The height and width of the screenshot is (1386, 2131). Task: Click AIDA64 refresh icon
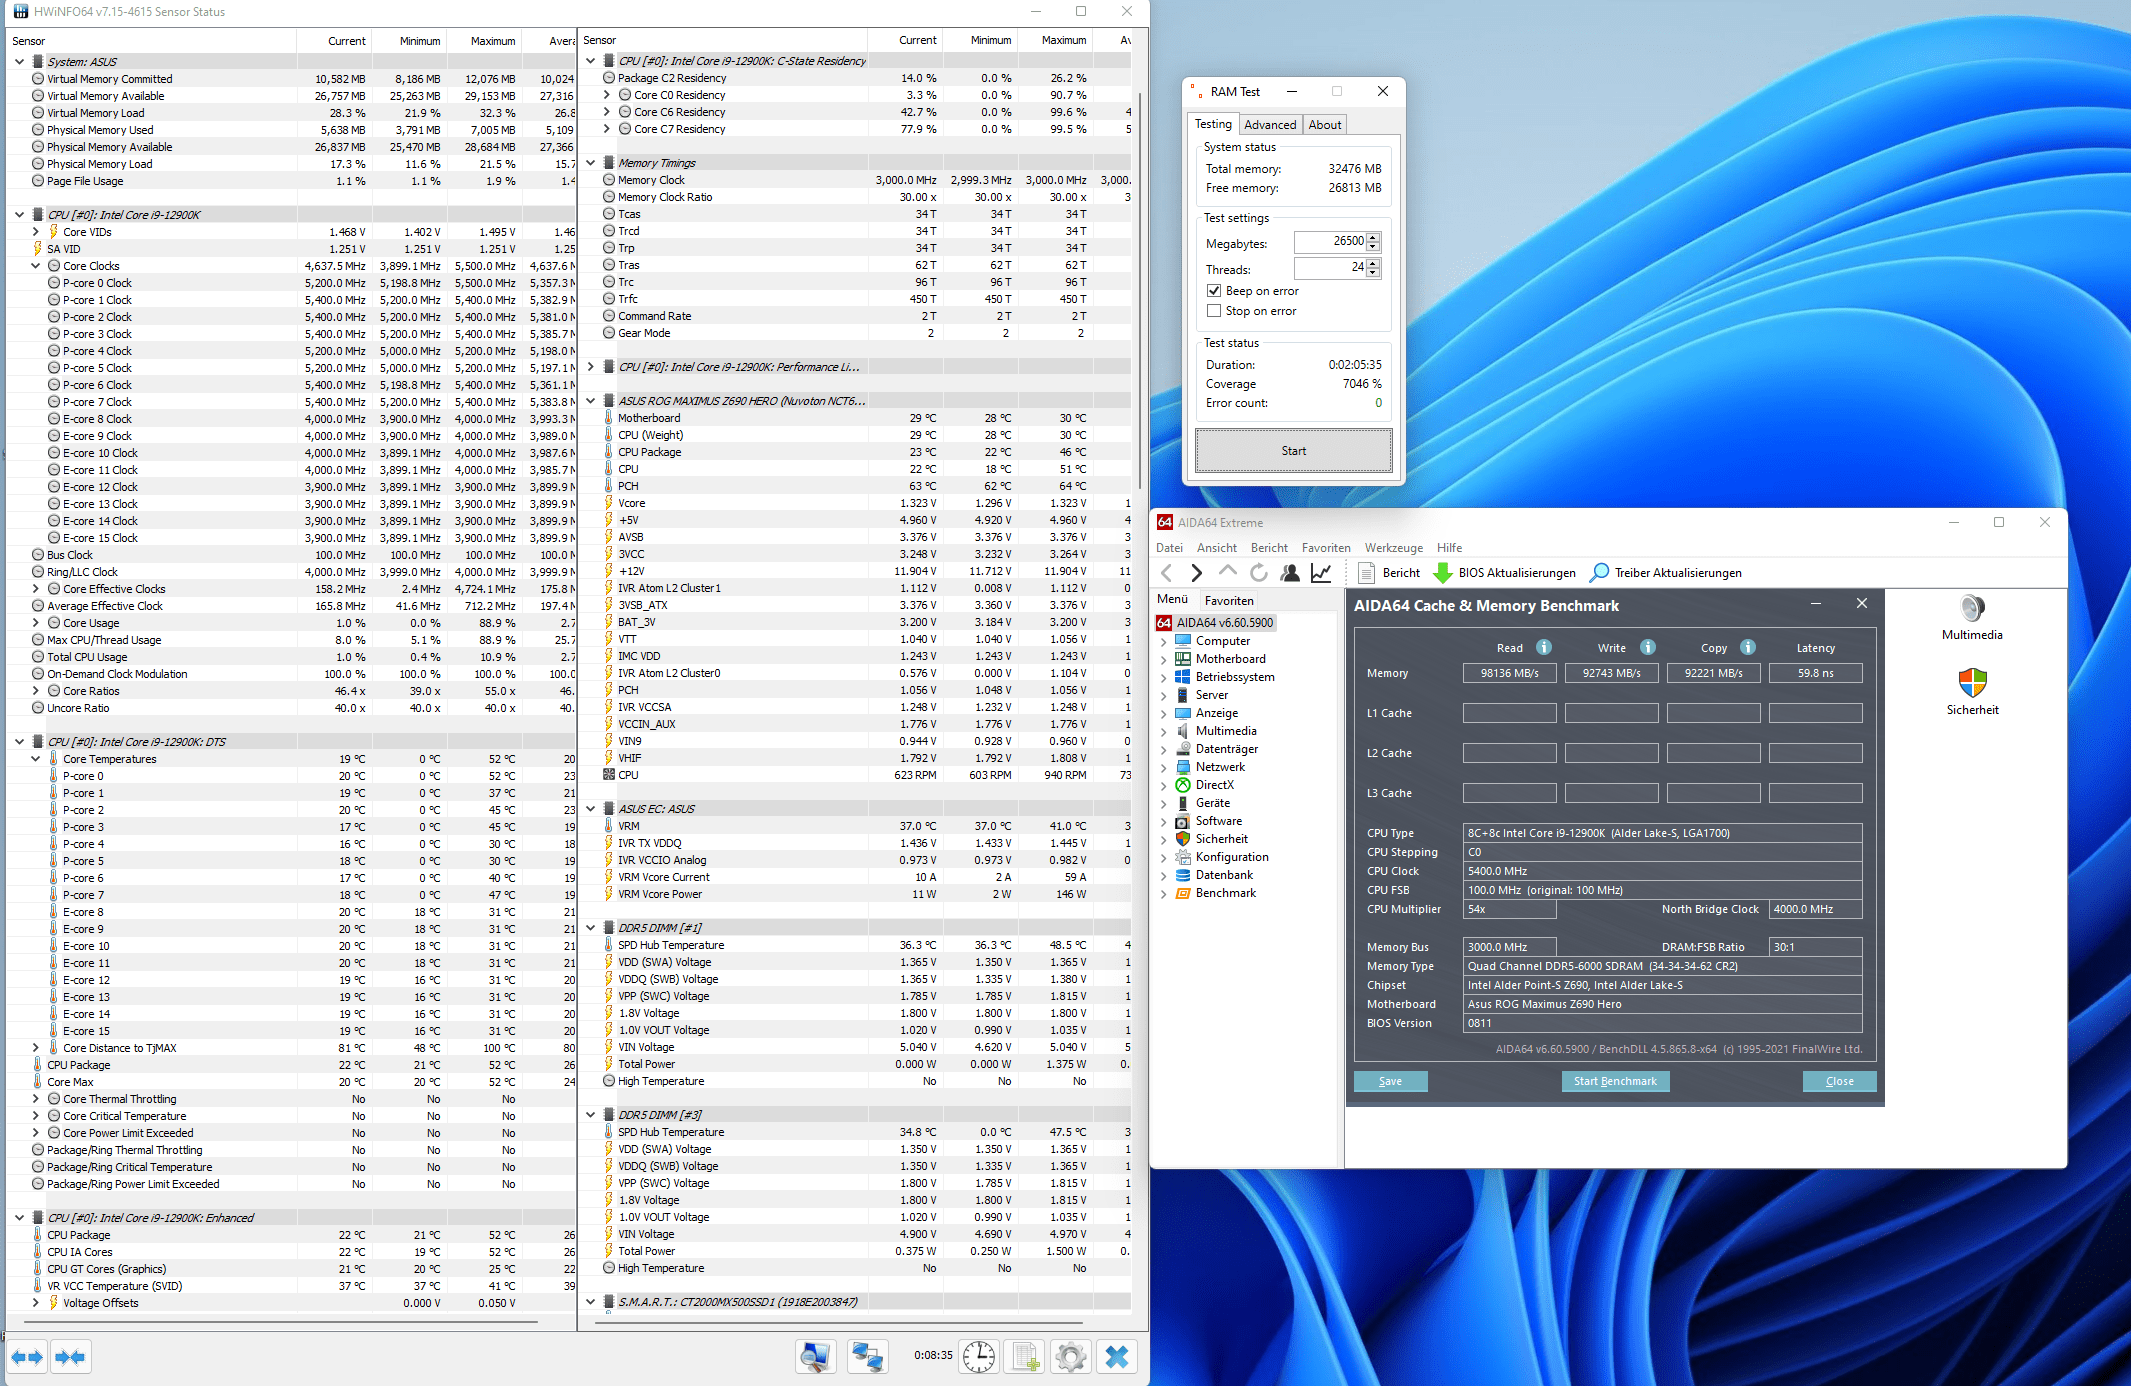click(x=1259, y=573)
